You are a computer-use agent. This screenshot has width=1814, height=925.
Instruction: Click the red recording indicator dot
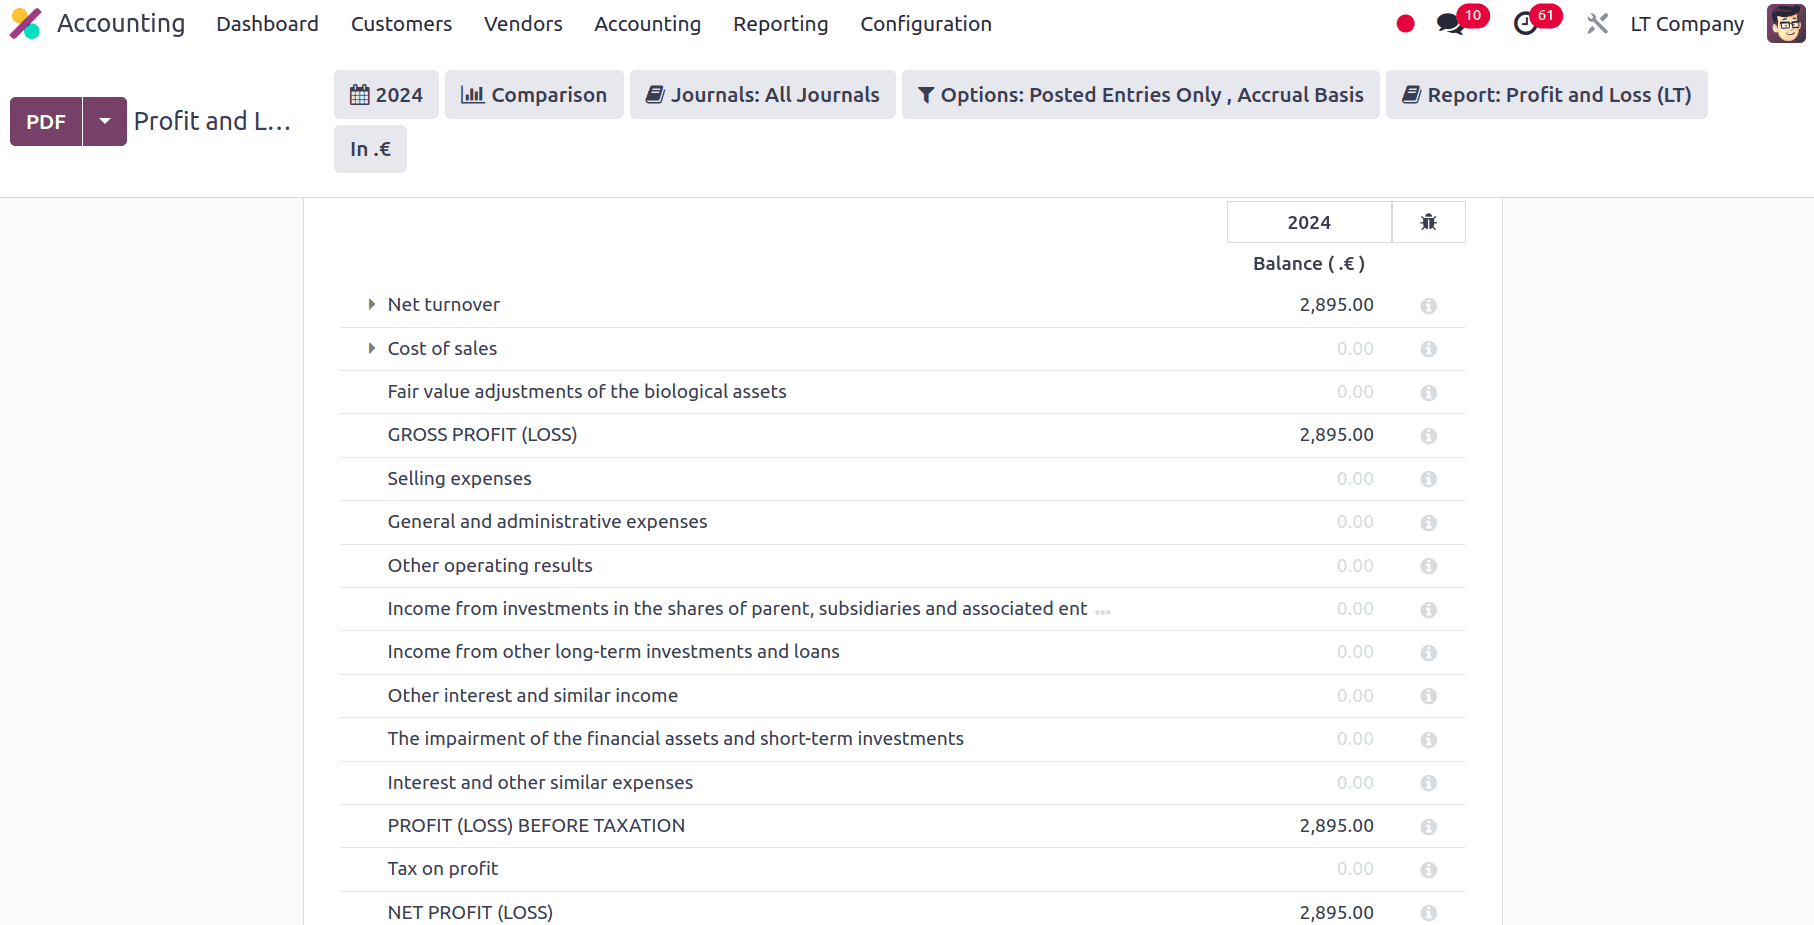pyautogui.click(x=1405, y=24)
